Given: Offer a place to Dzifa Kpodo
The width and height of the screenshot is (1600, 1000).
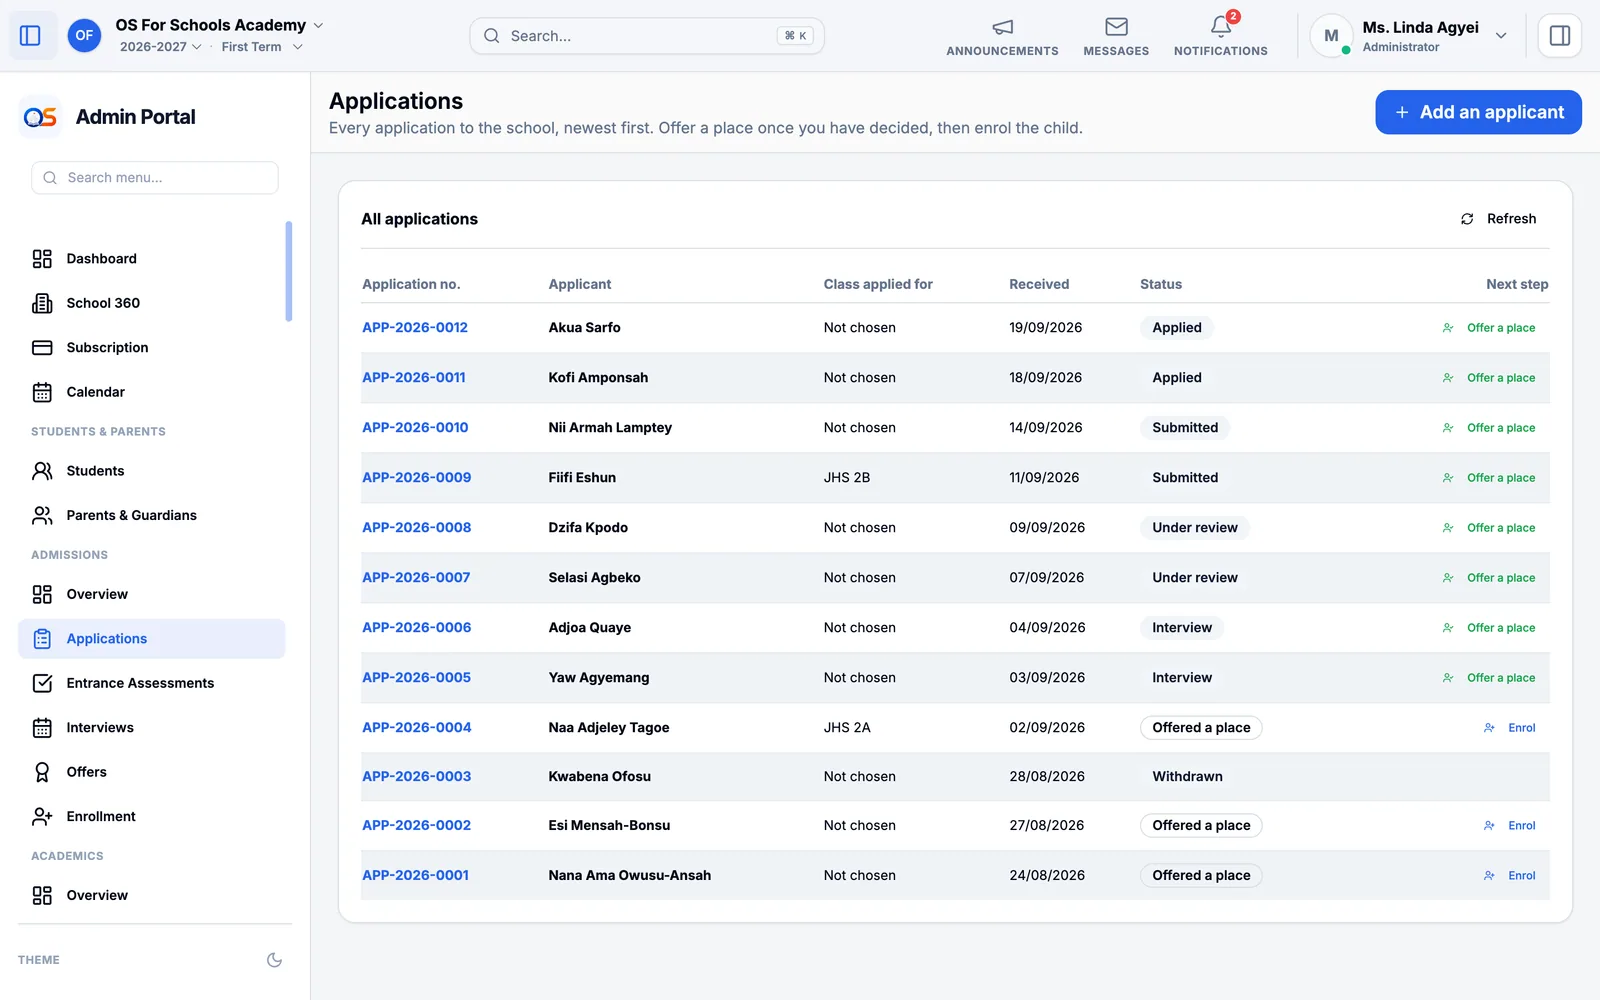Looking at the screenshot, I should click(1489, 528).
